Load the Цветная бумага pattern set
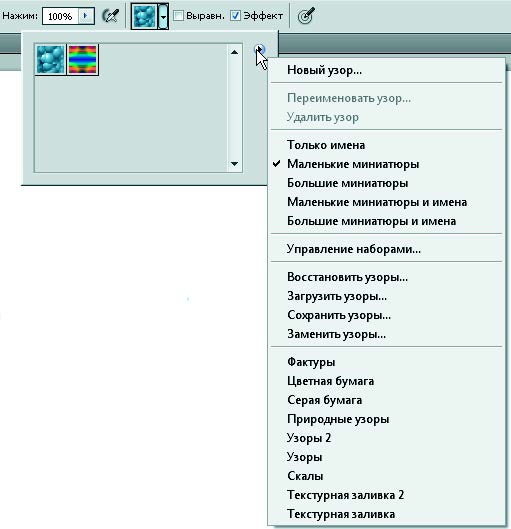 click(x=387, y=381)
